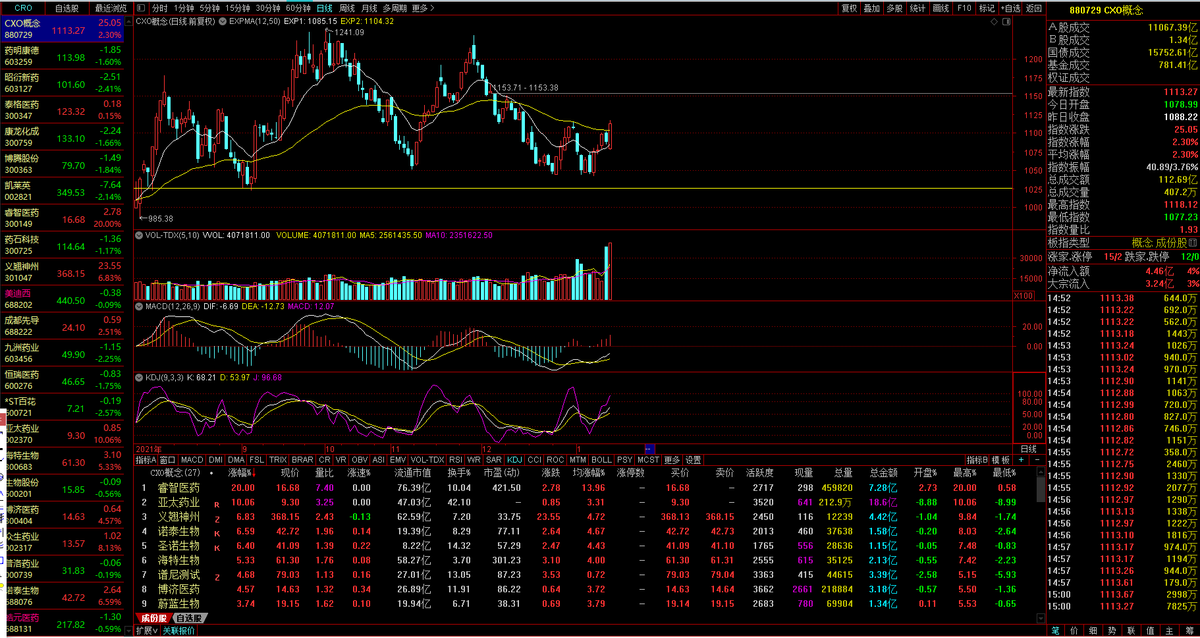Sort the list by the 涨幅% column header
Image resolution: width=1200 pixels, height=638 pixels.
[x=241, y=472]
